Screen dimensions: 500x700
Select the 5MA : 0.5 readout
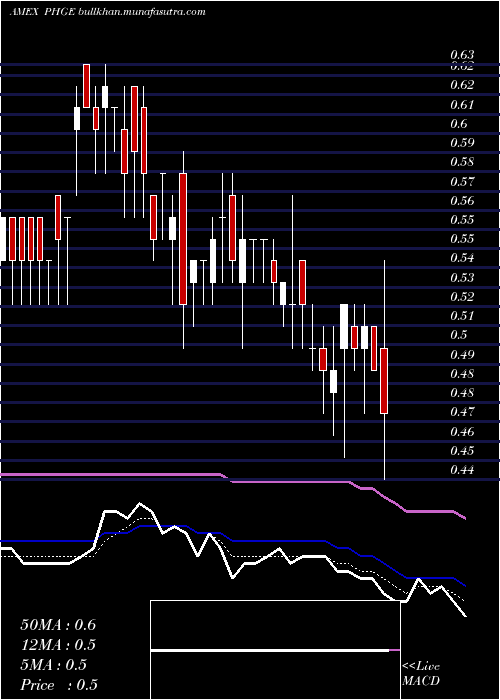pyautogui.click(x=54, y=665)
